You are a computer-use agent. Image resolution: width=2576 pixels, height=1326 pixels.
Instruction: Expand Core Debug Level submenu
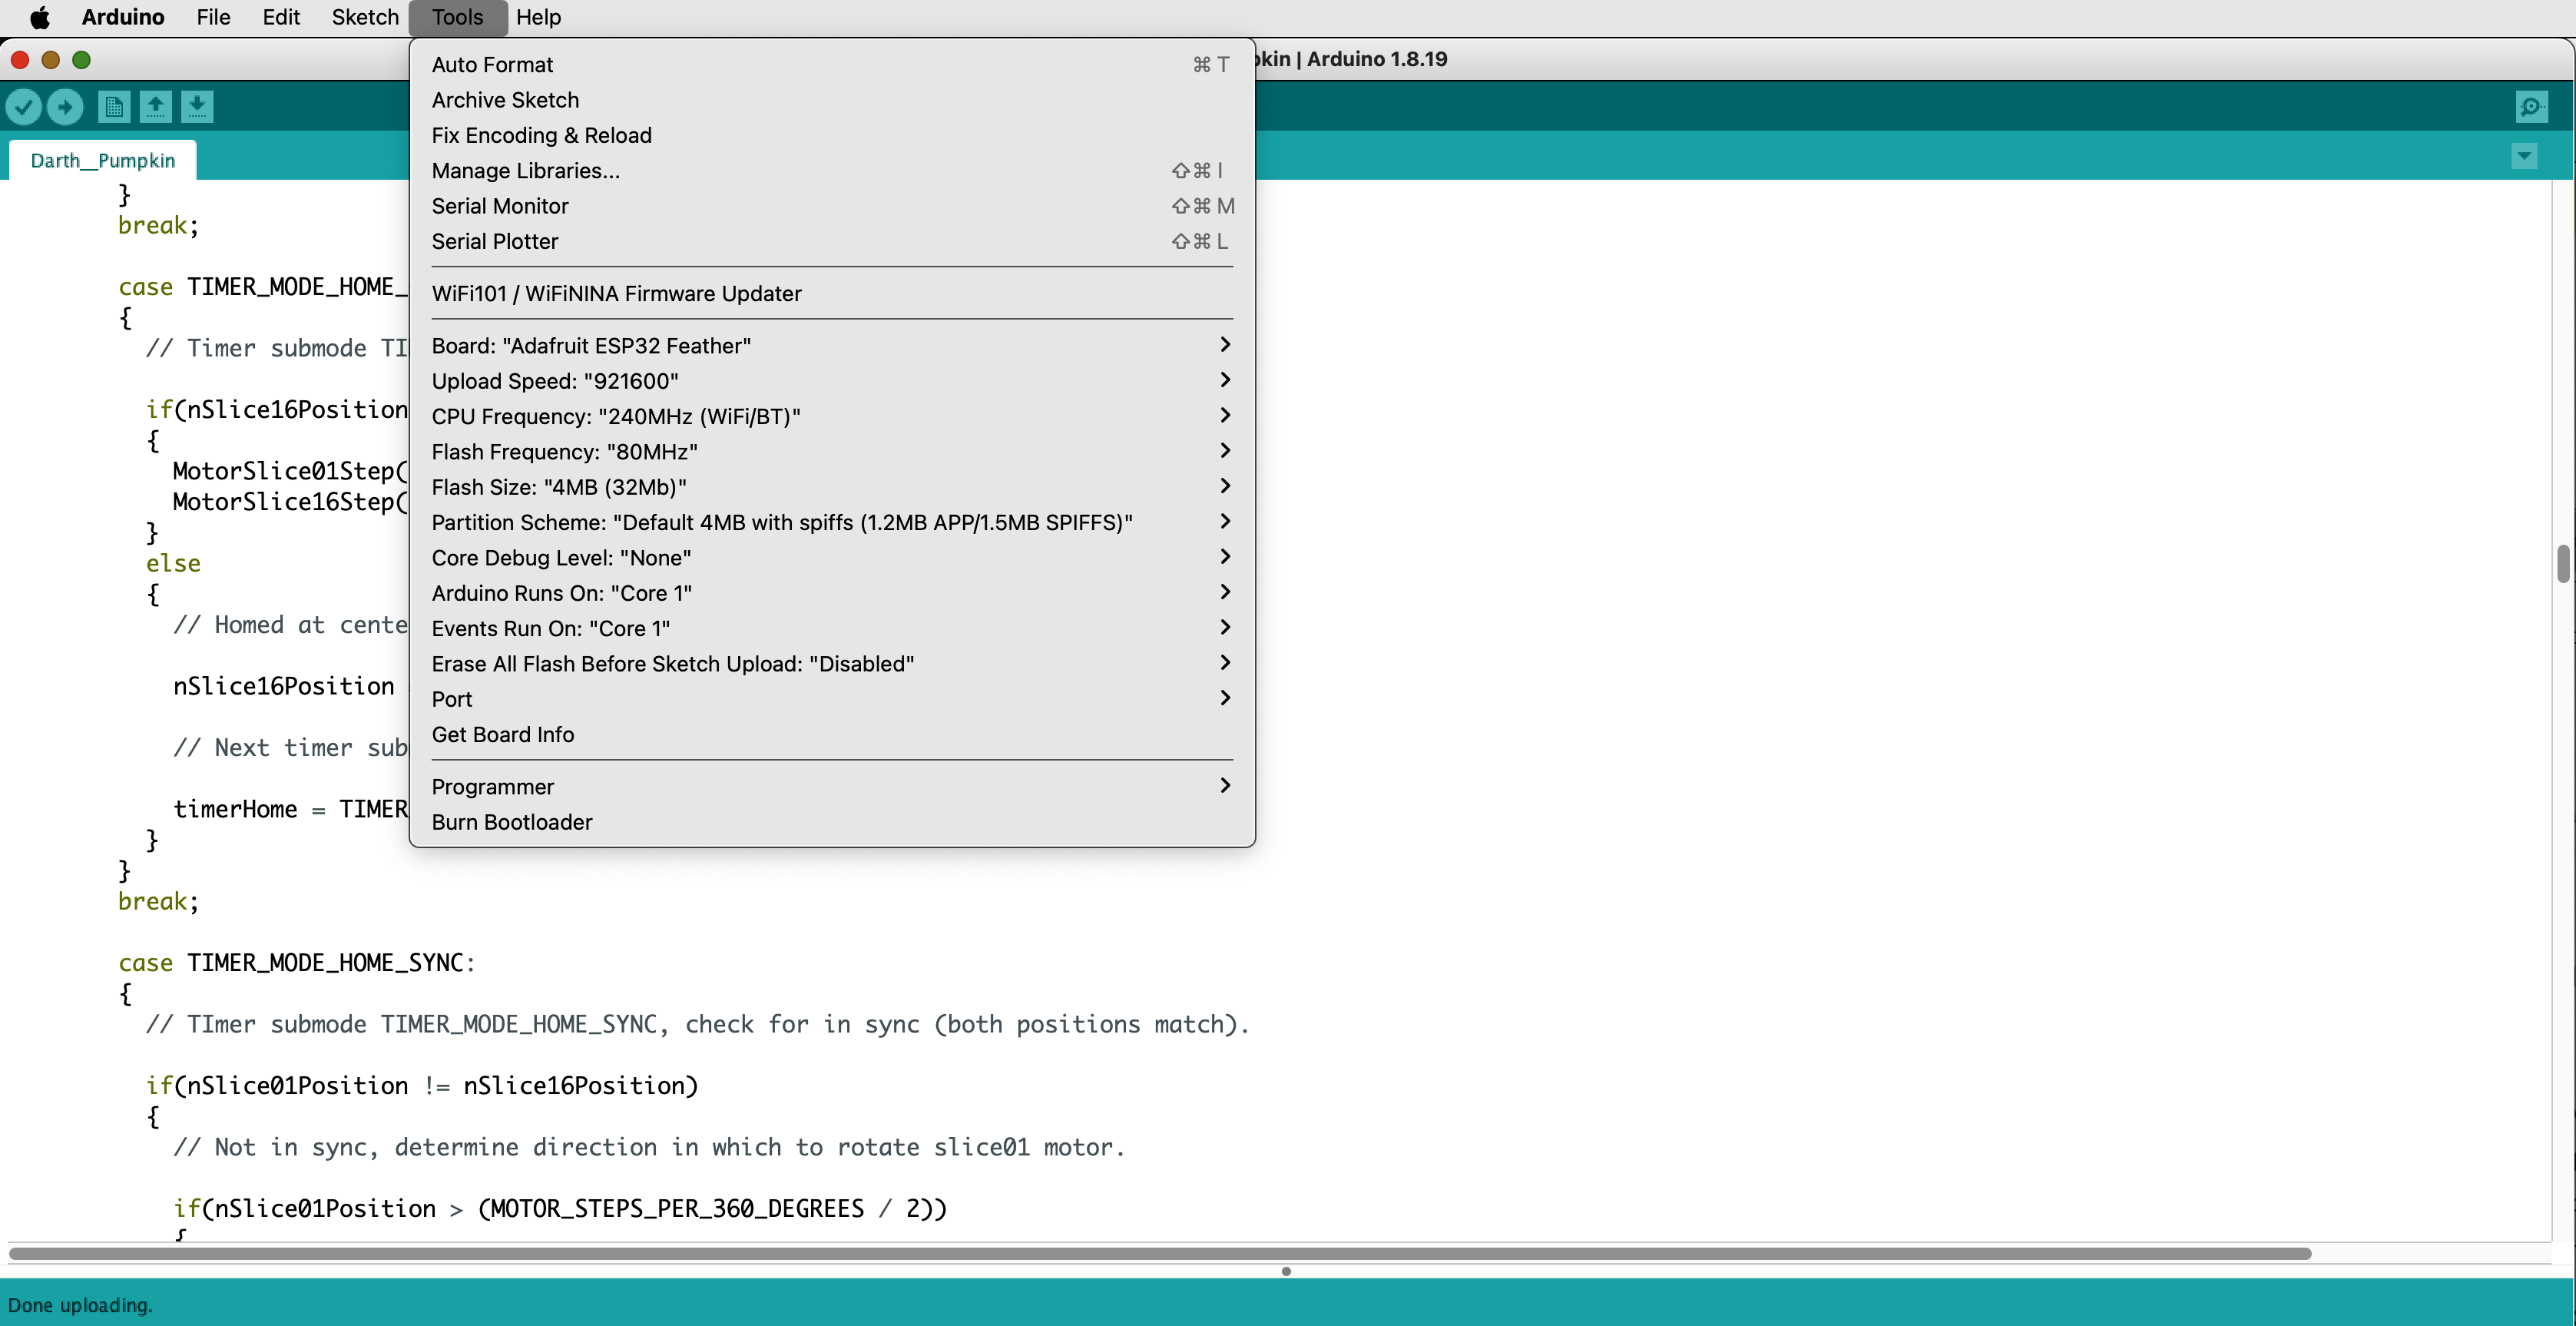[832, 557]
